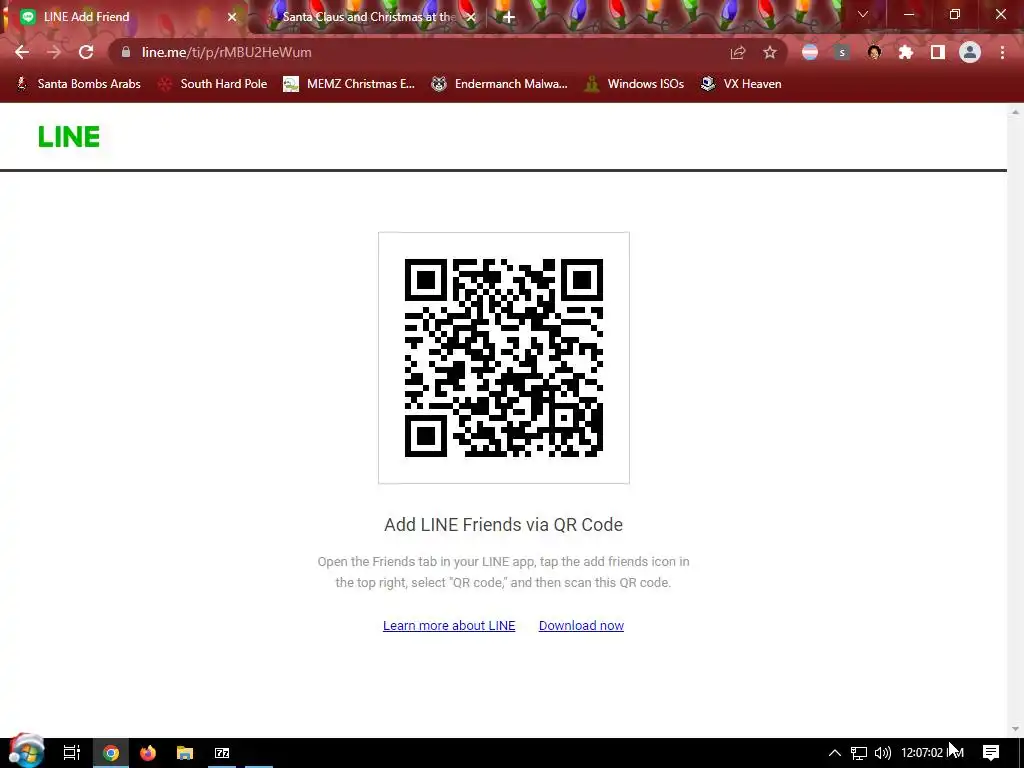Open the gray 's' extension icon
This screenshot has height=768, width=1024.
tap(842, 52)
